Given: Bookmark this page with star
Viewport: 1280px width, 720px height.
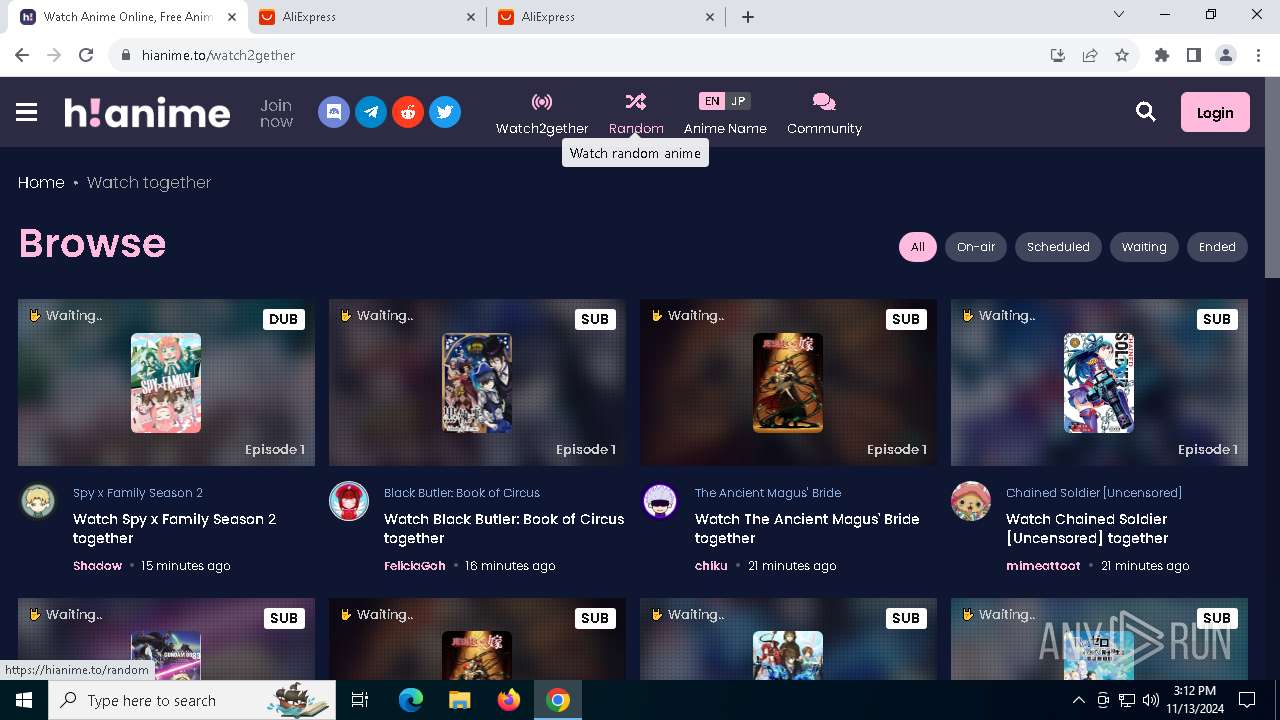Looking at the screenshot, I should coord(1122,55).
